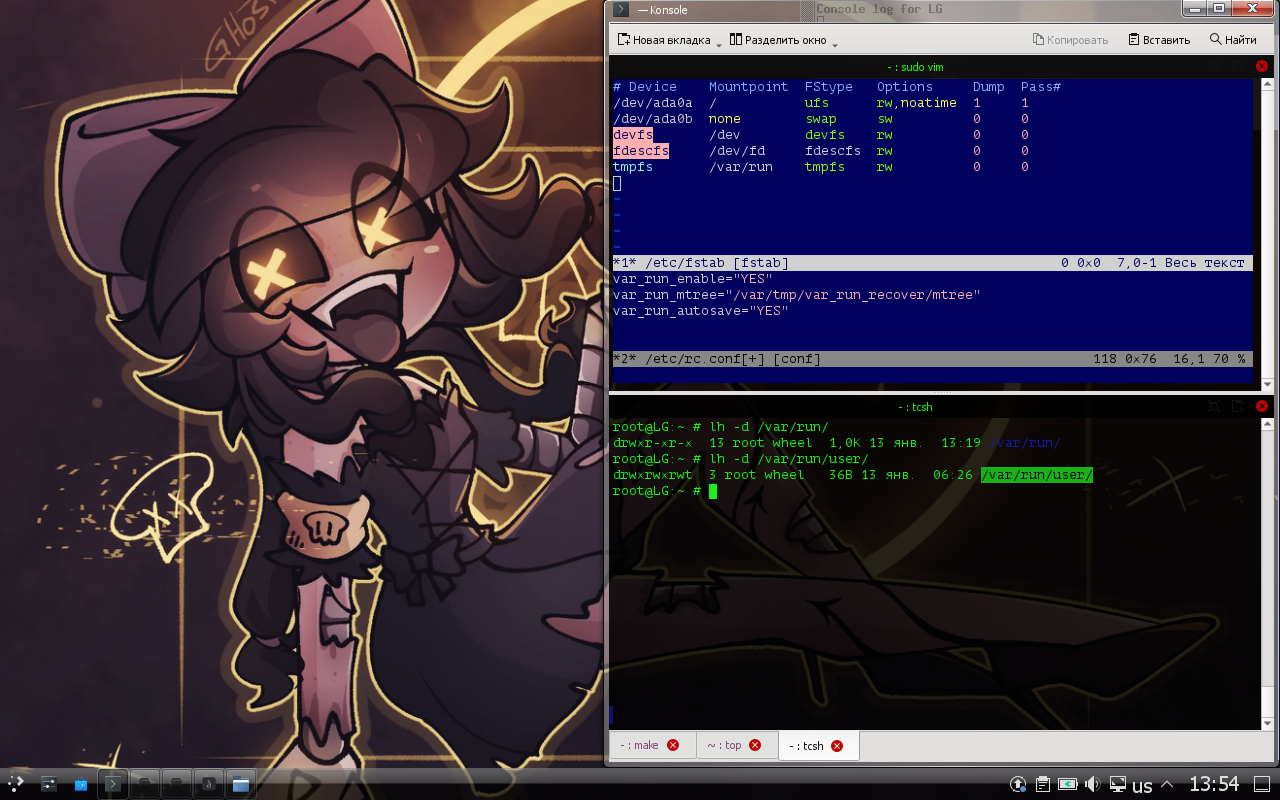This screenshot has width=1280, height=800.
Task: Click /dev/ada0b in the fstab
Action: [x=652, y=119]
